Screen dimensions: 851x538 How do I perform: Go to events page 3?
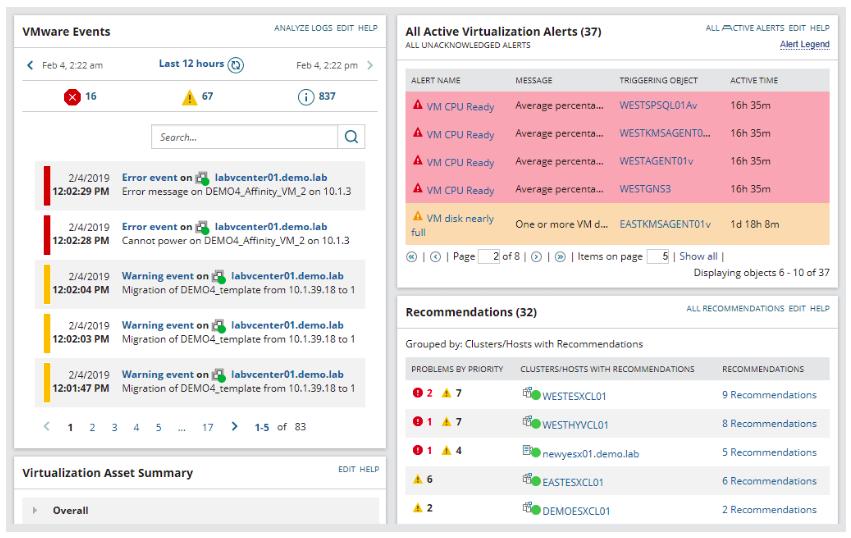pyautogui.click(x=115, y=428)
